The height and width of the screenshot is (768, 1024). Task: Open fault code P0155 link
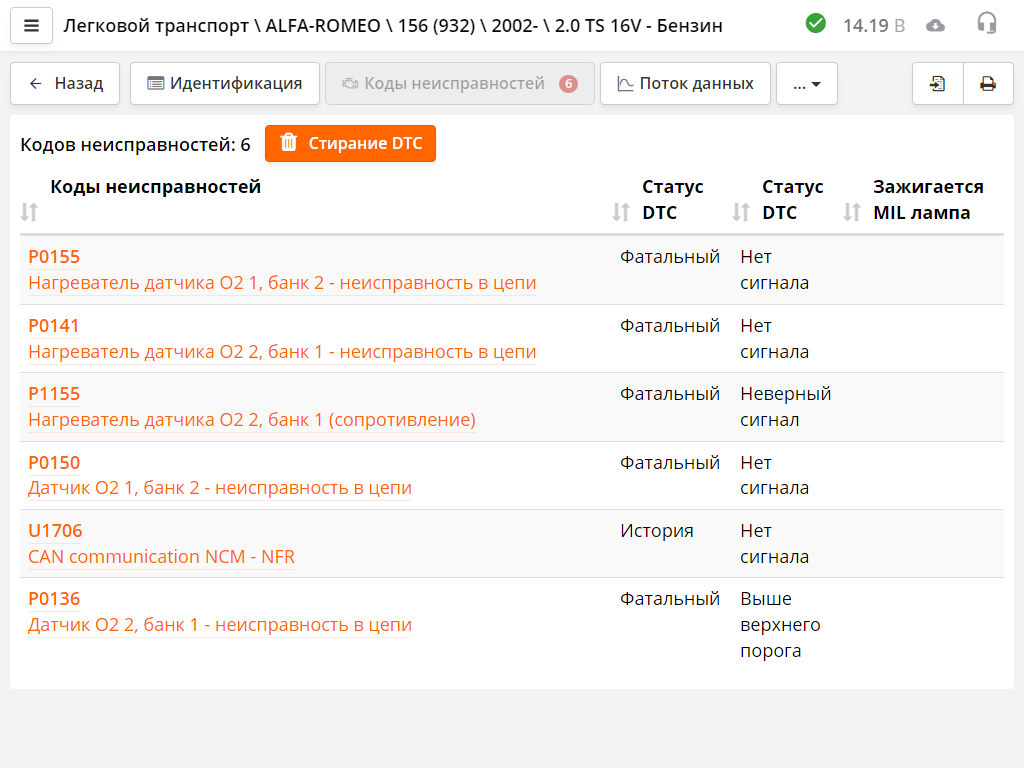coord(54,257)
